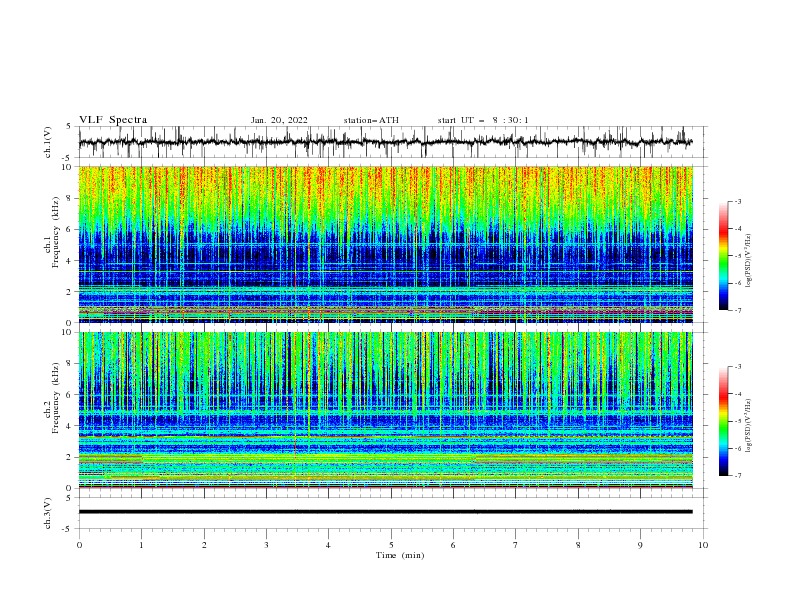This screenshot has width=792, height=612.
Task: Click the "6" kHz tick of ch.1 spectrogram
Action: 70,229
